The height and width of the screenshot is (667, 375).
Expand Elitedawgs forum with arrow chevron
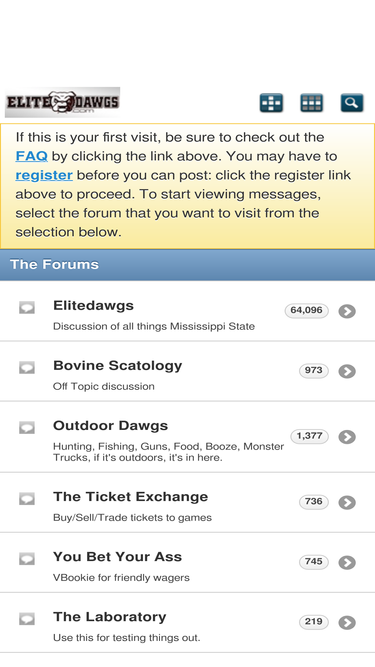click(x=347, y=311)
